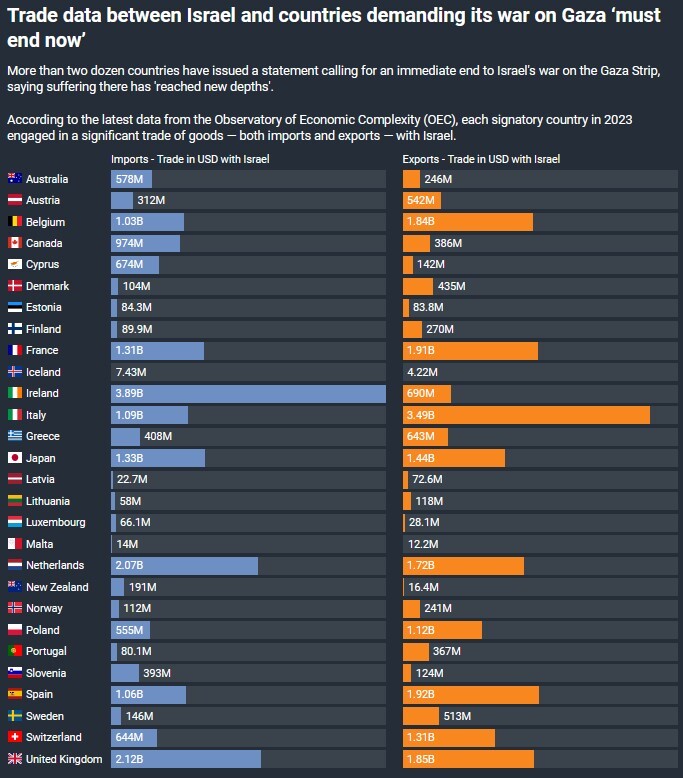Click the Greece flag icon
The image size is (683, 778).
14,436
